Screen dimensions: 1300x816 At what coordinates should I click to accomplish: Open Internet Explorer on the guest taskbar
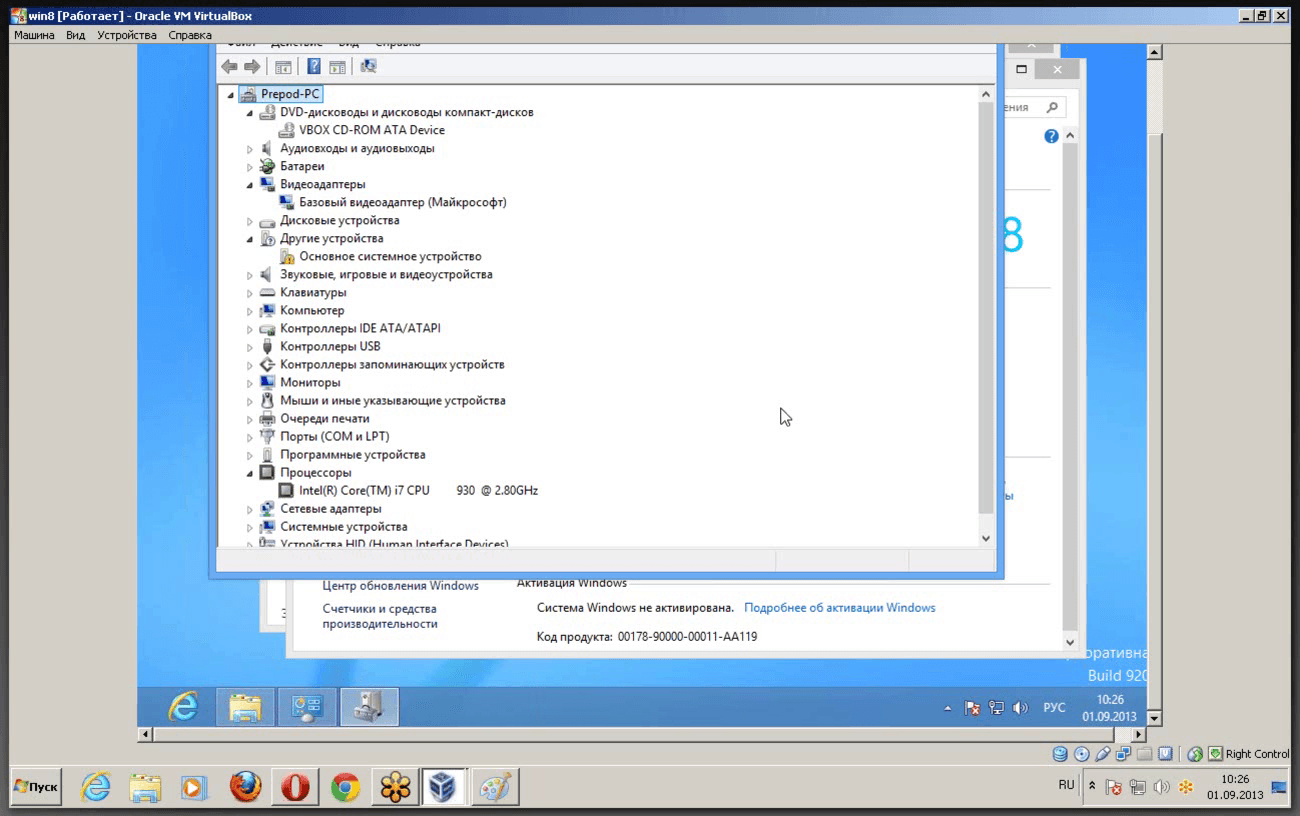[183, 707]
